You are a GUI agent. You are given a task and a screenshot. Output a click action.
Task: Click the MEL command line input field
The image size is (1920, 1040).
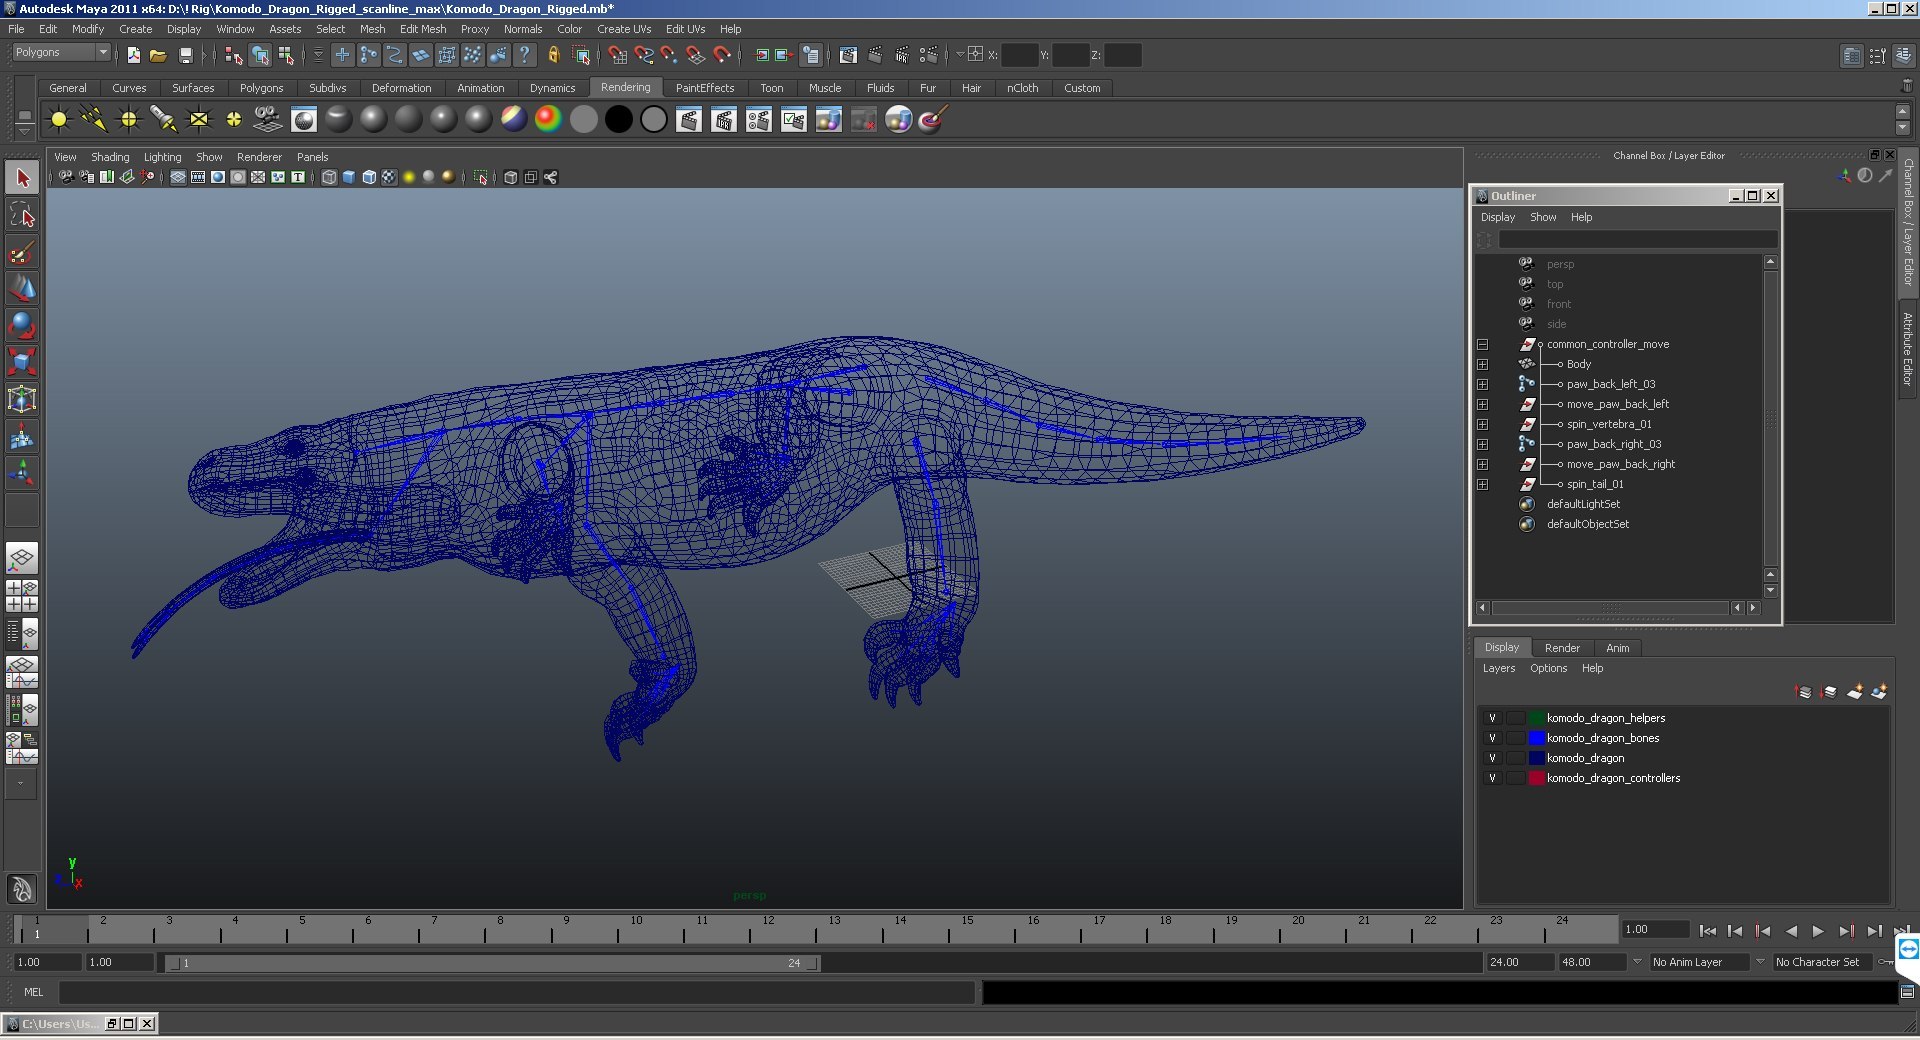click(516, 992)
